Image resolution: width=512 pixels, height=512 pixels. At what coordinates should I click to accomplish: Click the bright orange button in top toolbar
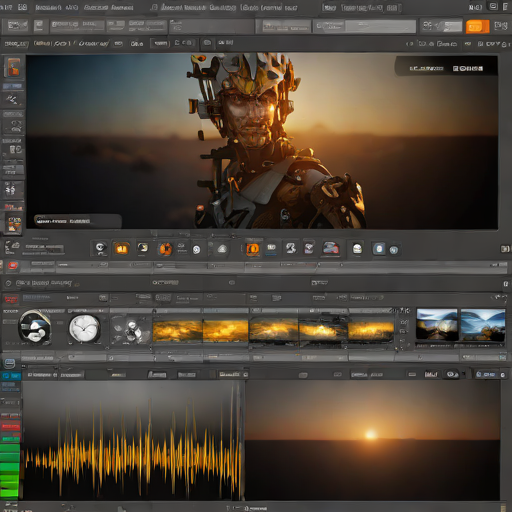click(477, 26)
